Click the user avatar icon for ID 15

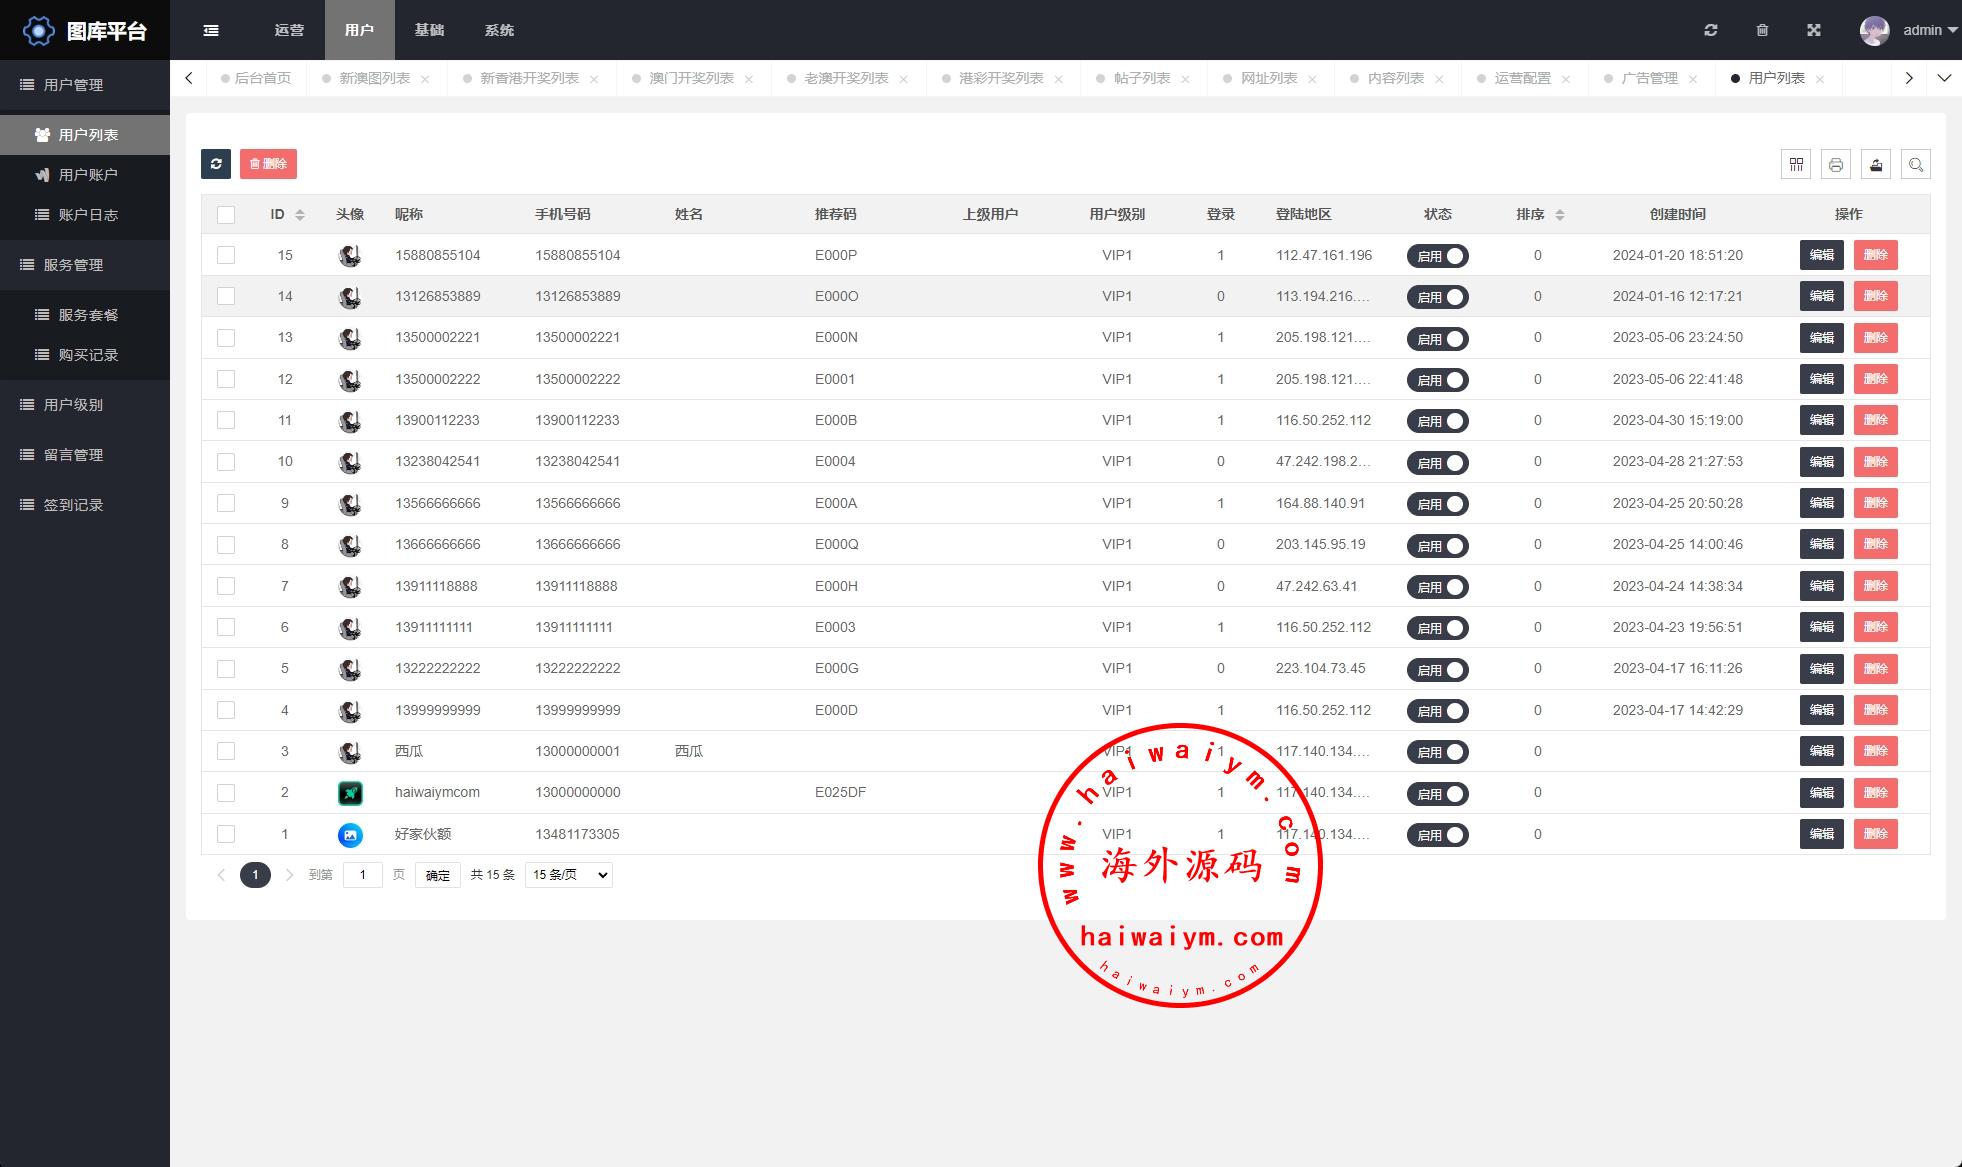(x=349, y=254)
